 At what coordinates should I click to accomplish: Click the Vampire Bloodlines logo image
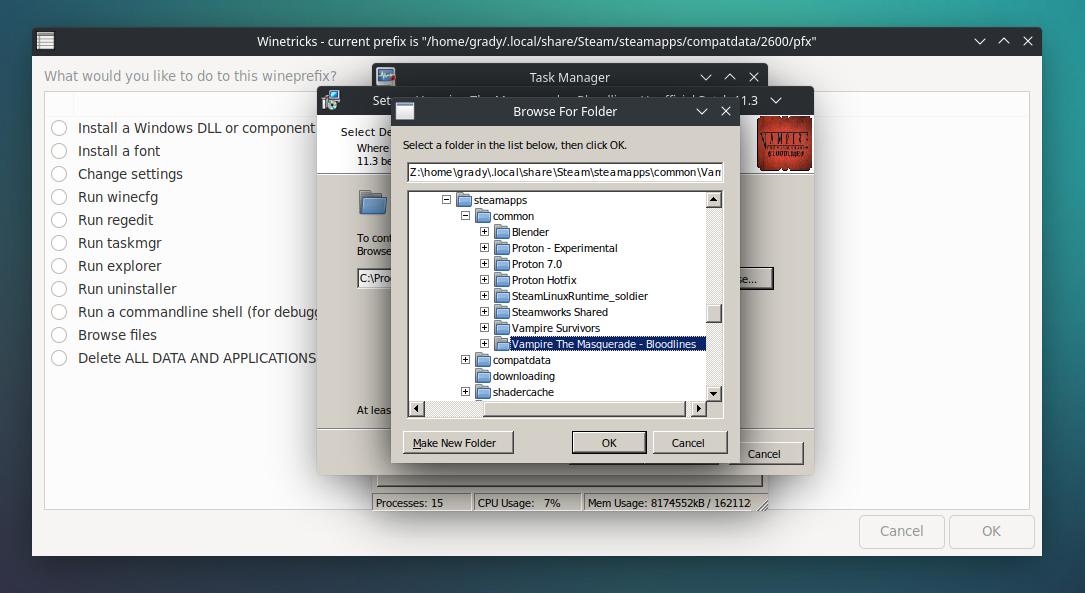point(784,144)
